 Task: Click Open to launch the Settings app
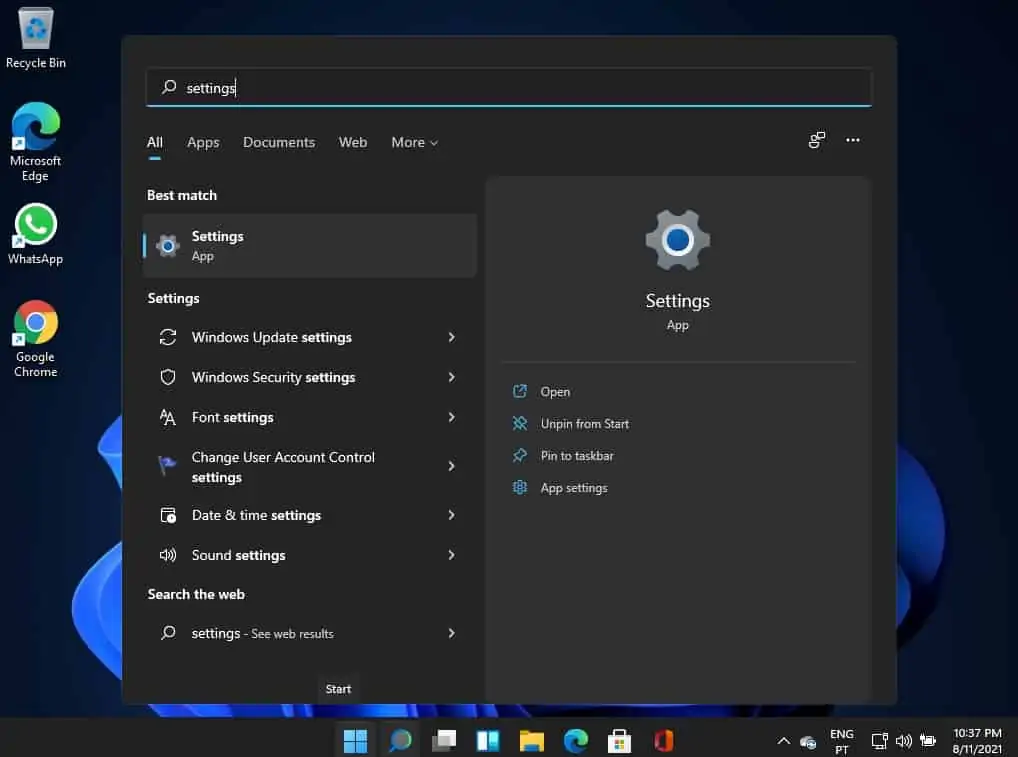(555, 391)
